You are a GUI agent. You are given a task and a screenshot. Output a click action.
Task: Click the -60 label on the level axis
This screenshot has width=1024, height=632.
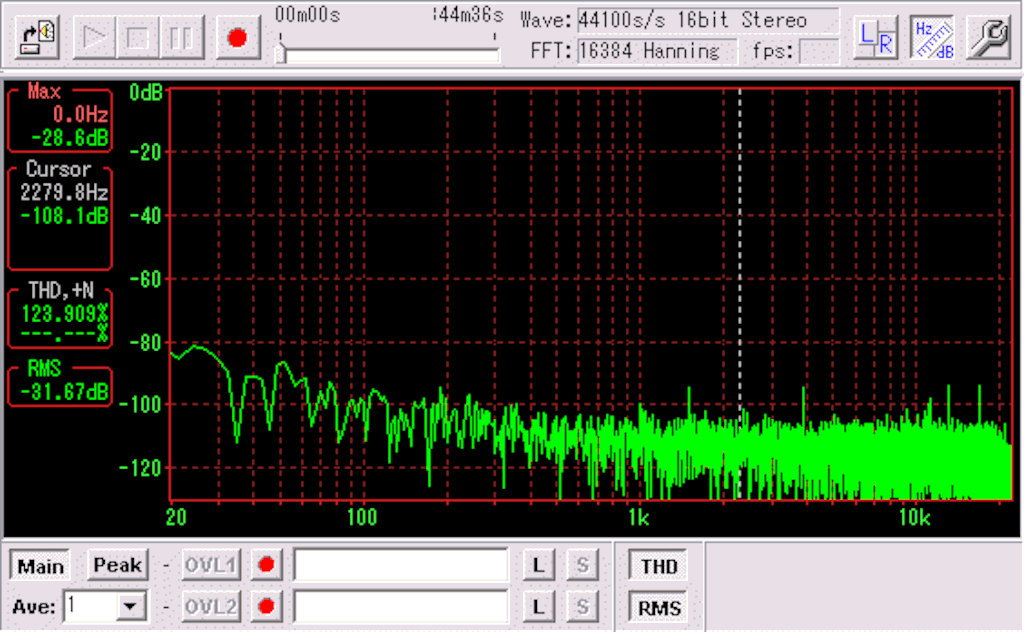point(144,279)
